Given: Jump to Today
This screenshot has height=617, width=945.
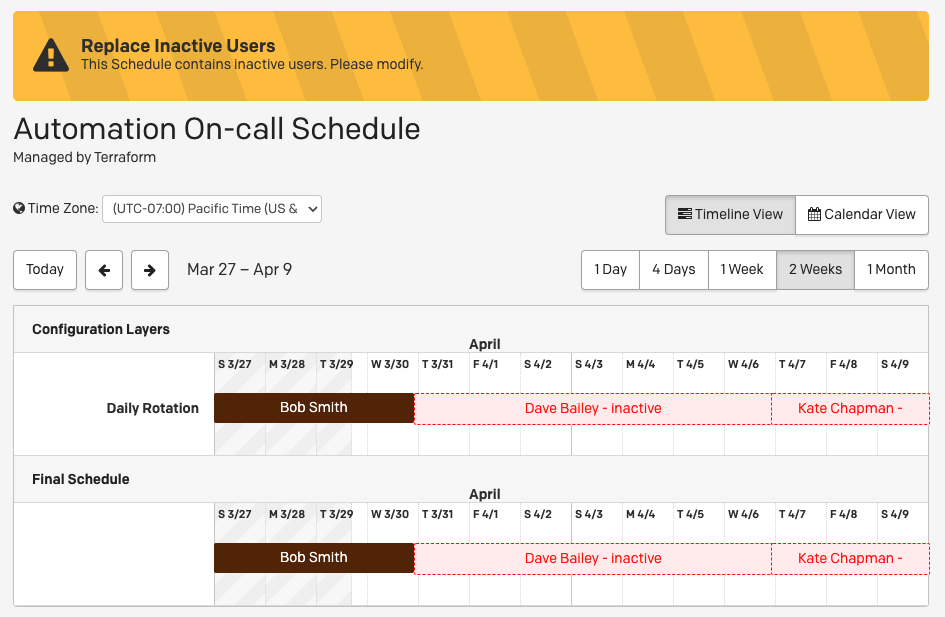Looking at the screenshot, I should [x=45, y=270].
